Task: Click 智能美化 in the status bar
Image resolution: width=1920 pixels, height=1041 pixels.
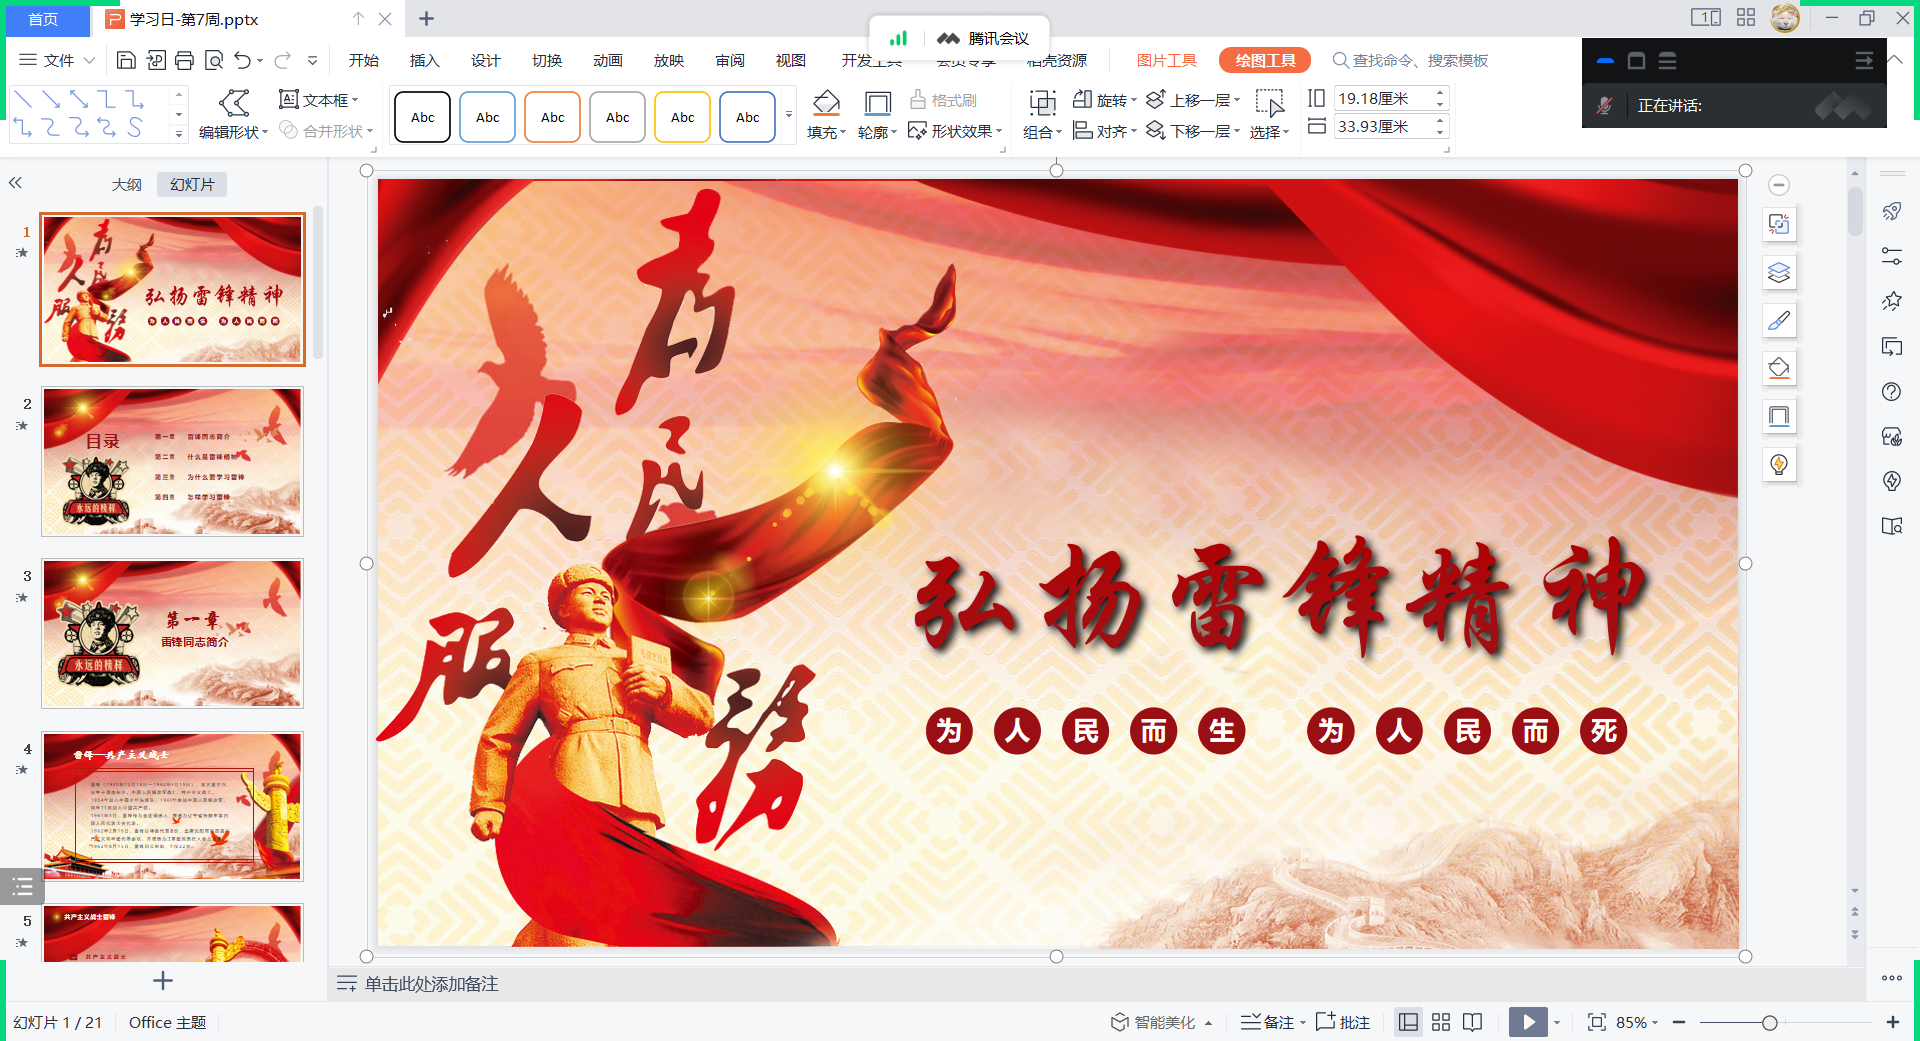Action: [x=1161, y=1022]
